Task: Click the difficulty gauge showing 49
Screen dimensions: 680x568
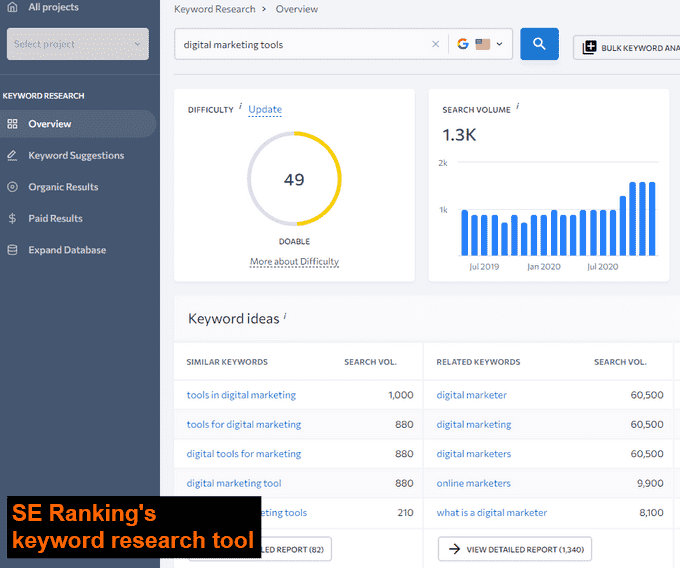Action: [x=294, y=179]
